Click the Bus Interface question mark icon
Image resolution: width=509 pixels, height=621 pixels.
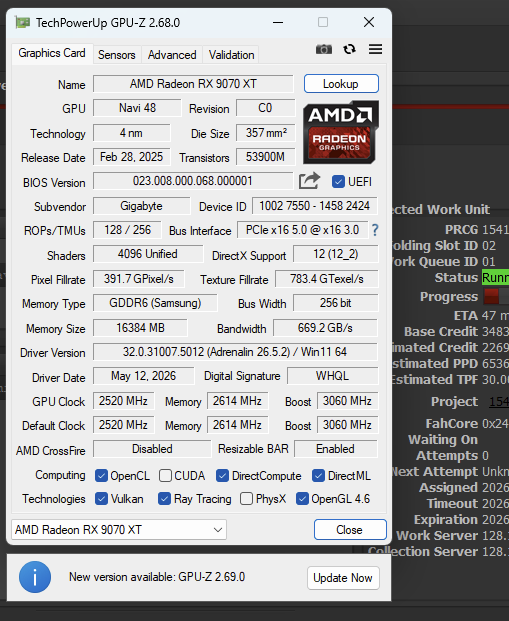(x=375, y=230)
